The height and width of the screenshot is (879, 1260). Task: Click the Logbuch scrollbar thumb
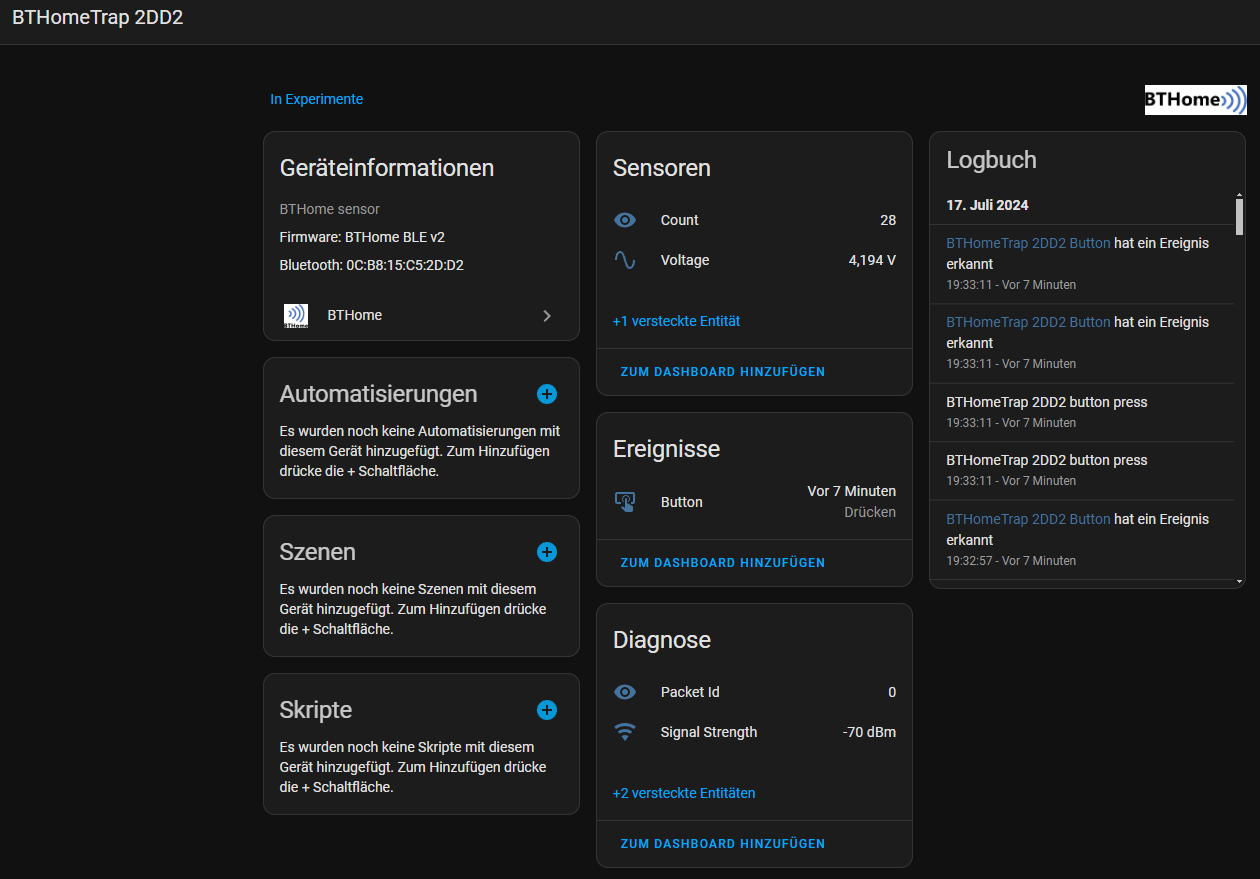(x=1240, y=215)
